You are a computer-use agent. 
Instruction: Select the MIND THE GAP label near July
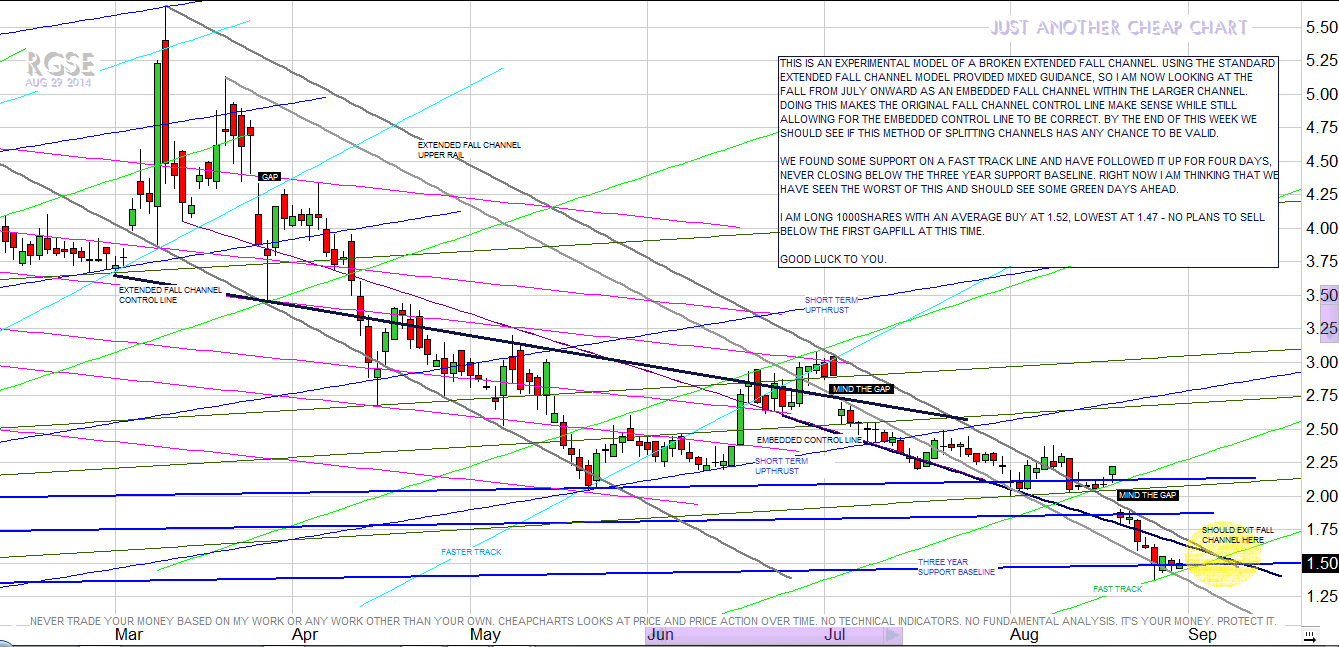pos(860,389)
